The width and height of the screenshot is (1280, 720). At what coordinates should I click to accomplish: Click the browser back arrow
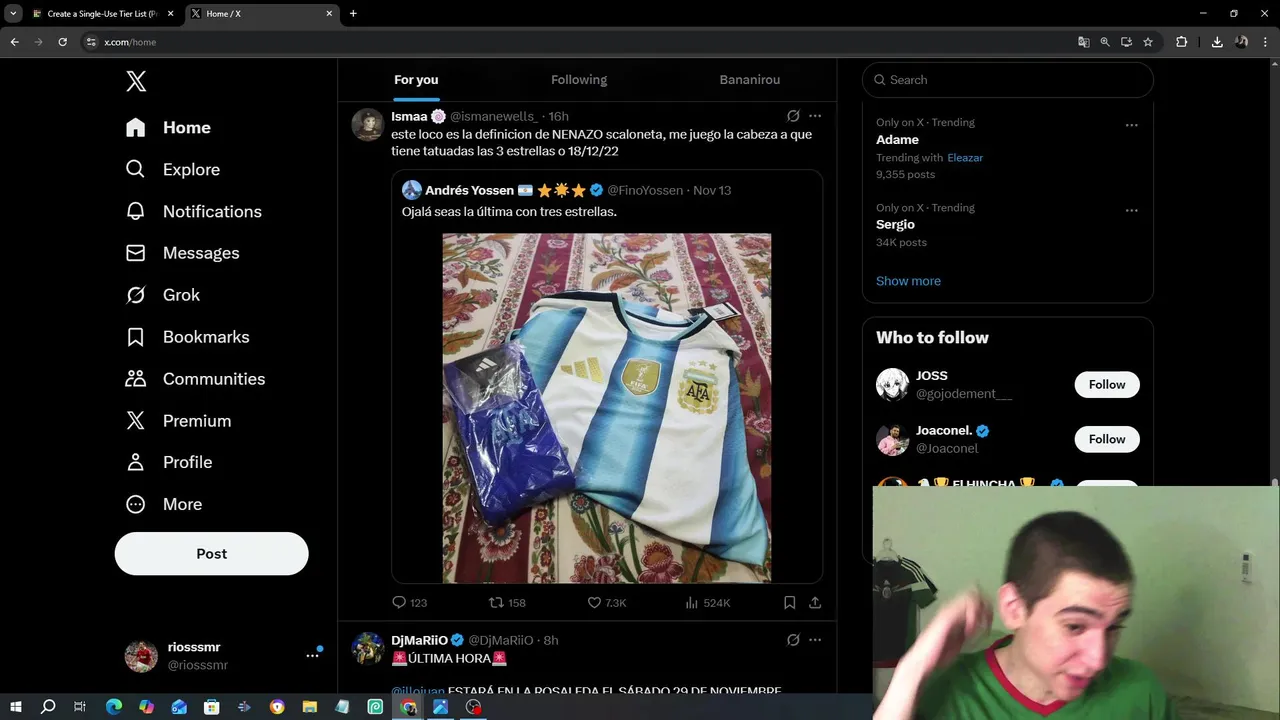point(14,42)
